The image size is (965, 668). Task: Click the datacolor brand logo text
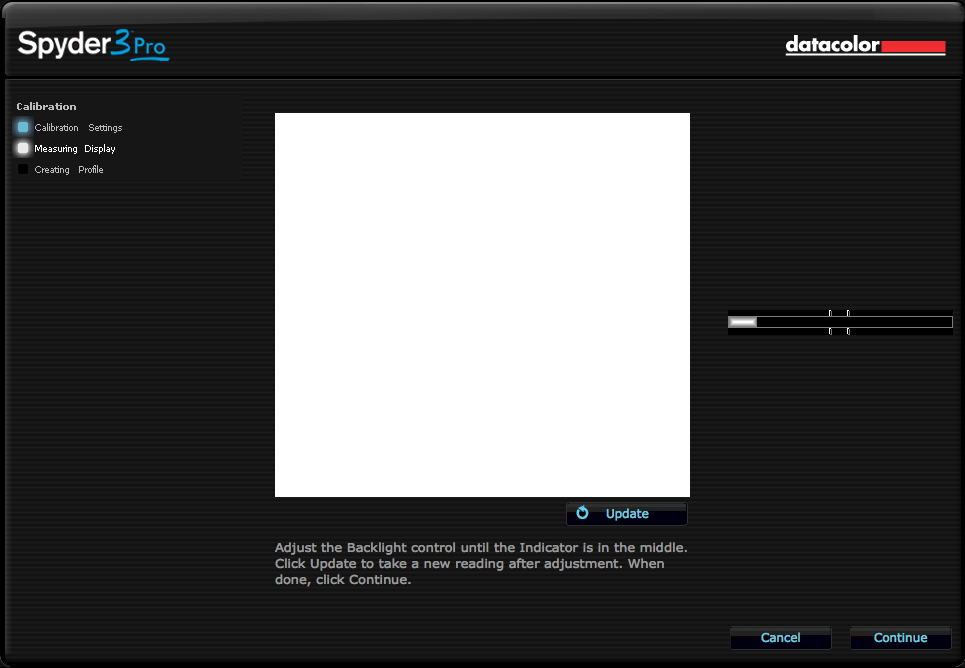tap(832, 45)
